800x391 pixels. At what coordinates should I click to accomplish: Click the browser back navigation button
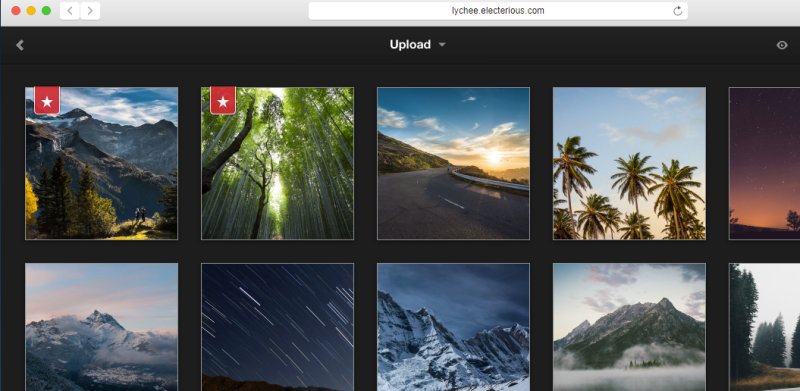point(70,11)
